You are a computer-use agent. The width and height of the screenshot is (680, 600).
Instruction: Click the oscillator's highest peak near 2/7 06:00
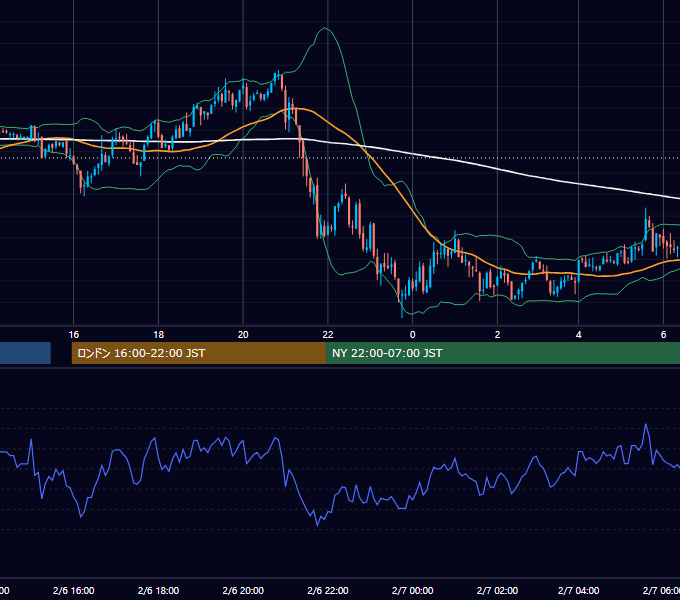[646, 424]
